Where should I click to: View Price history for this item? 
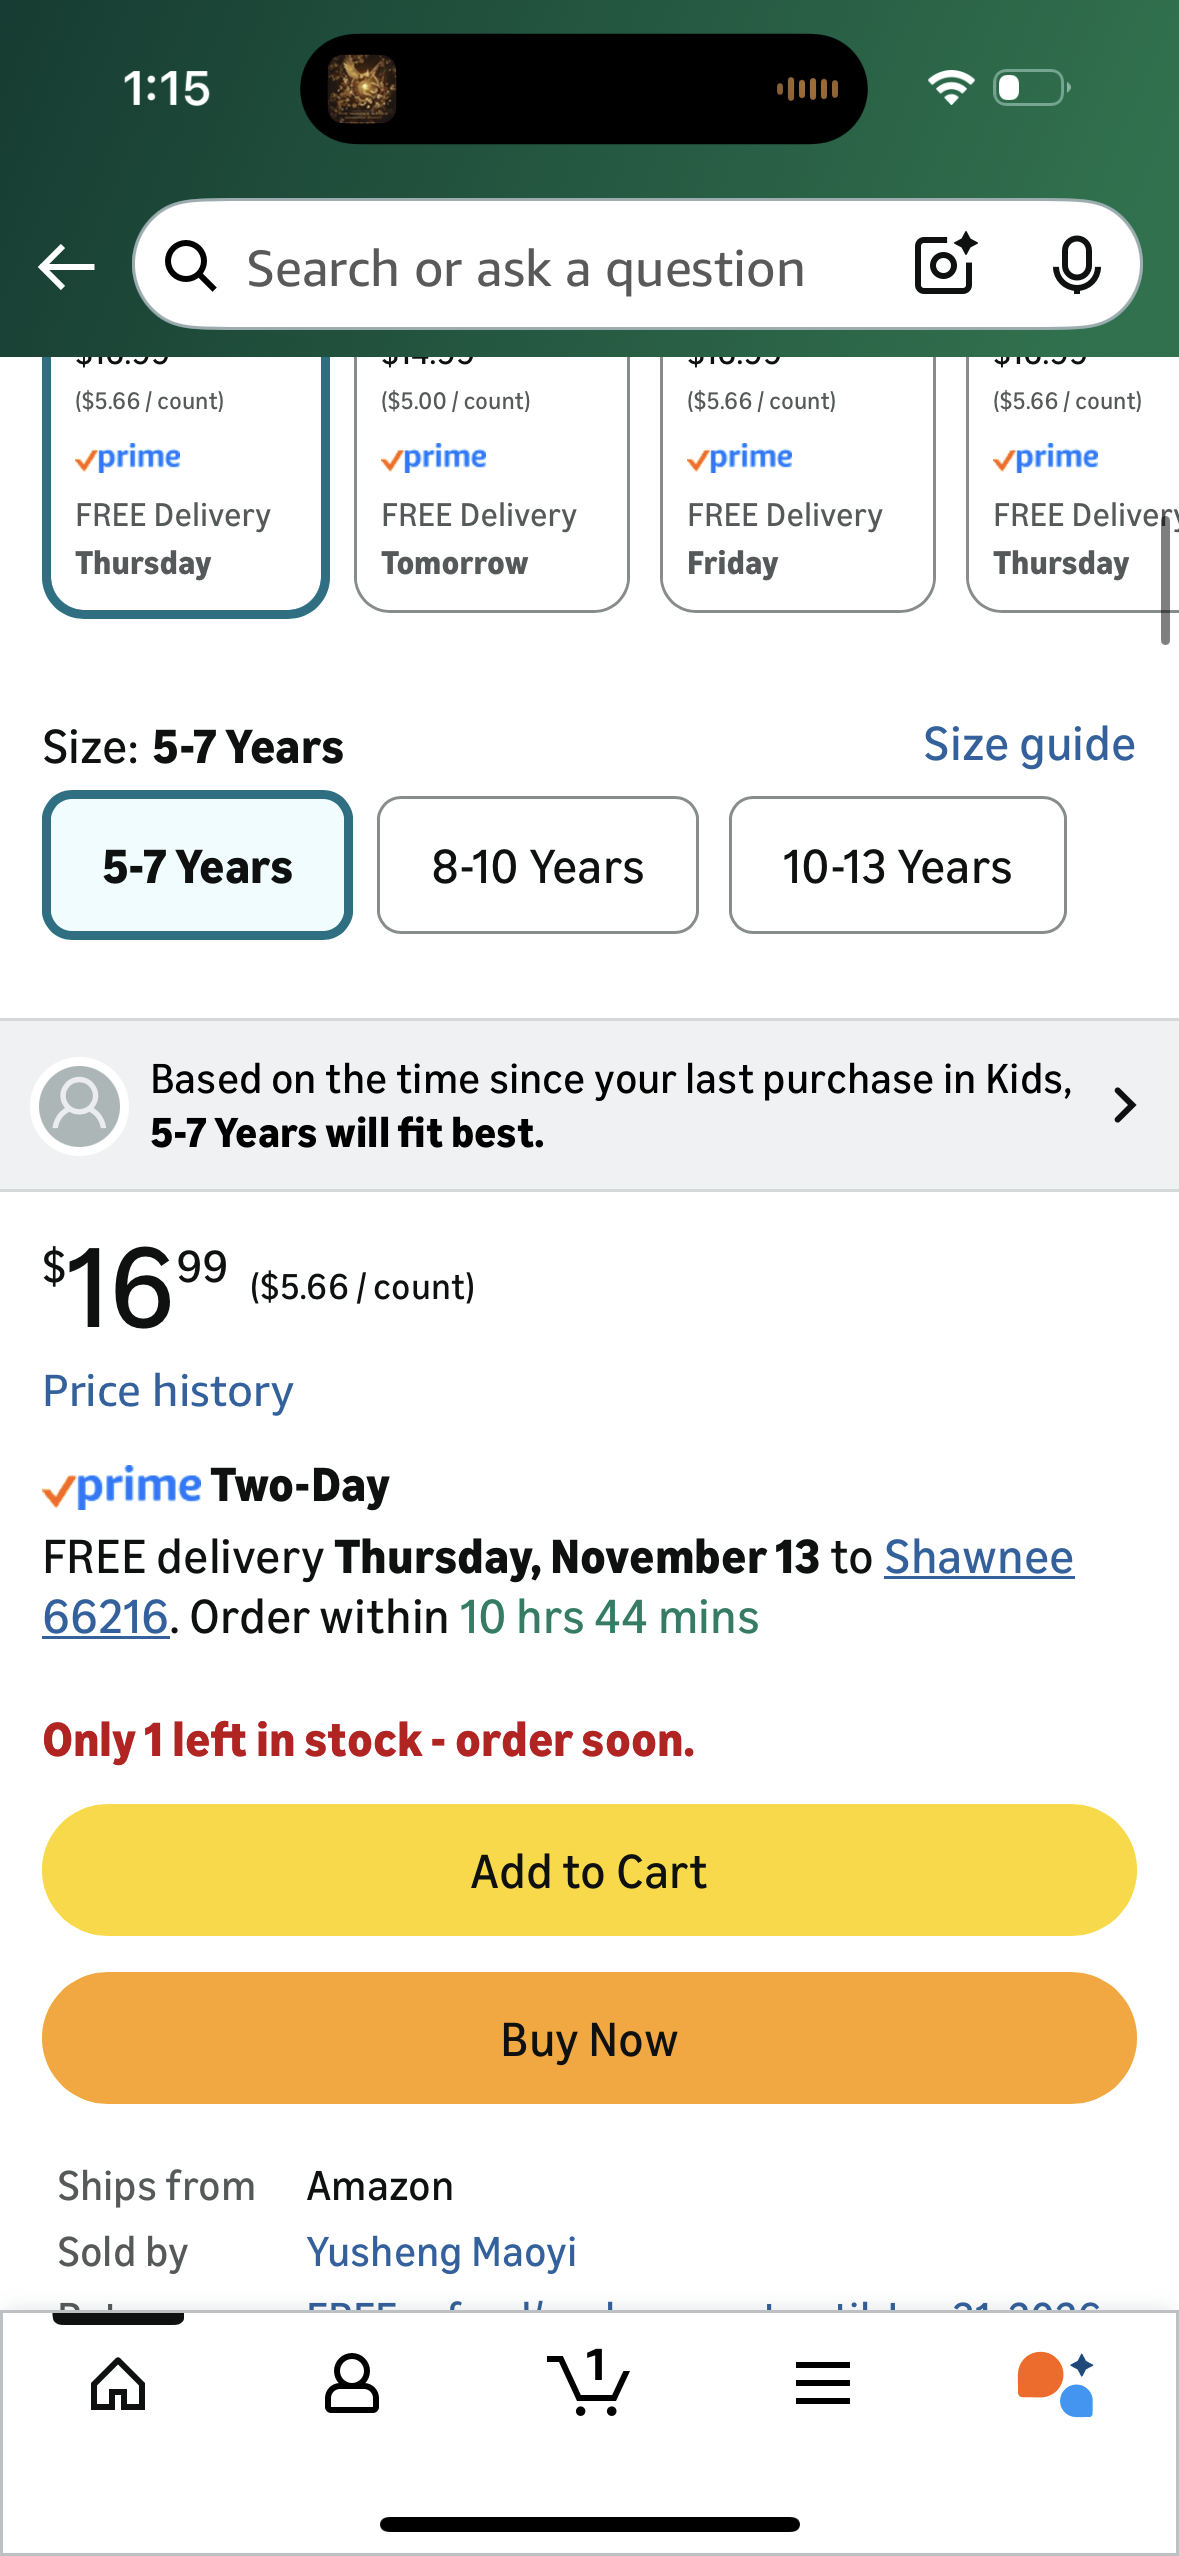click(167, 1390)
